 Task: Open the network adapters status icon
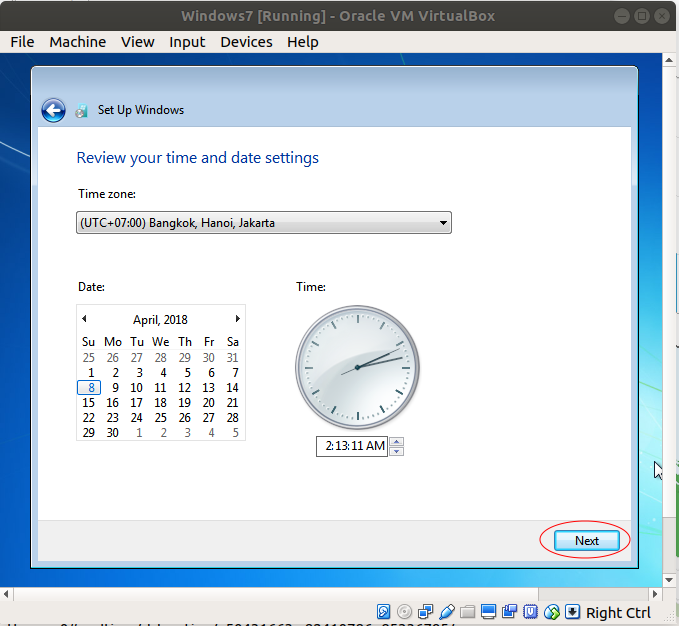pos(425,612)
